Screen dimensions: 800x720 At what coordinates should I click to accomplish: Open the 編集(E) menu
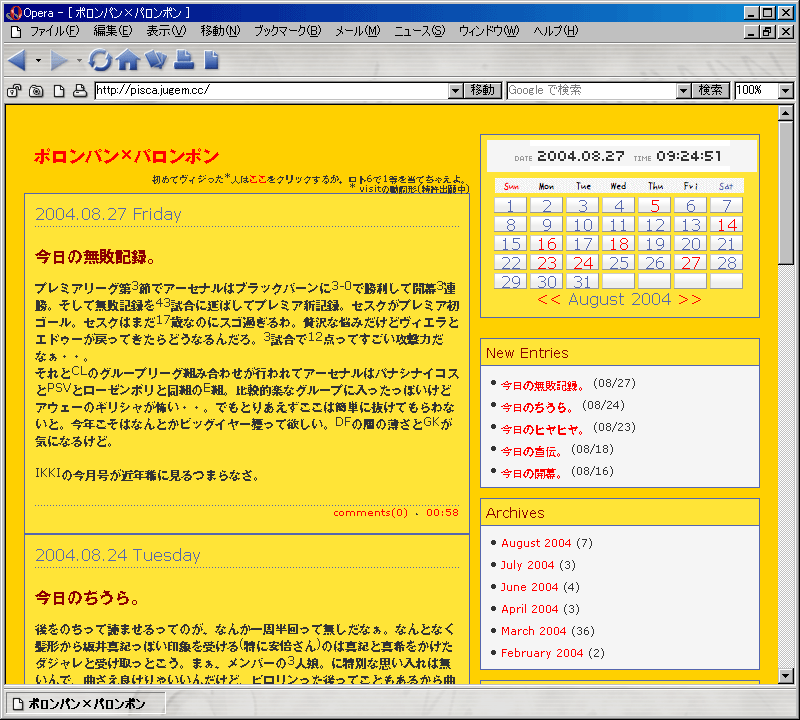(x=113, y=31)
